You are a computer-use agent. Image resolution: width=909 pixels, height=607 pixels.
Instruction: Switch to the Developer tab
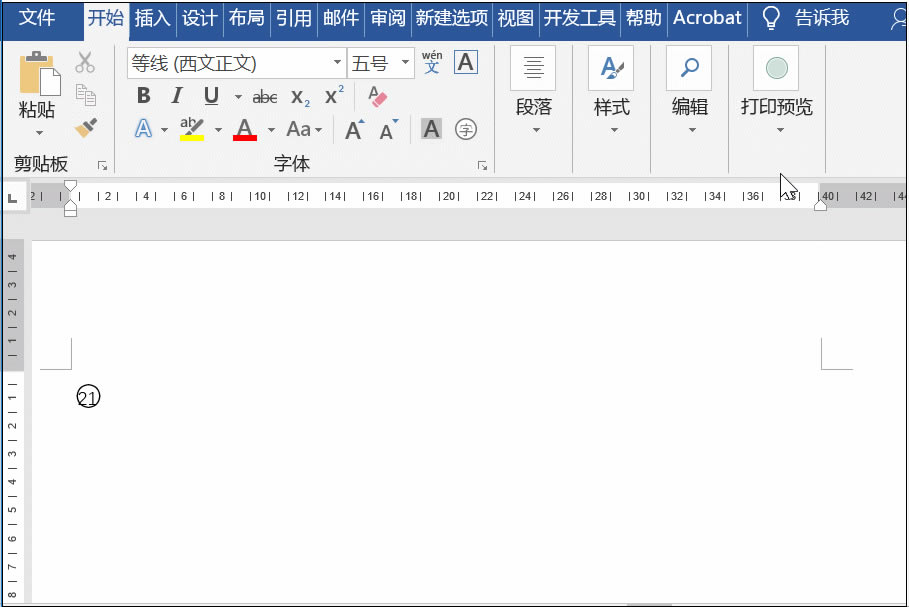579,18
